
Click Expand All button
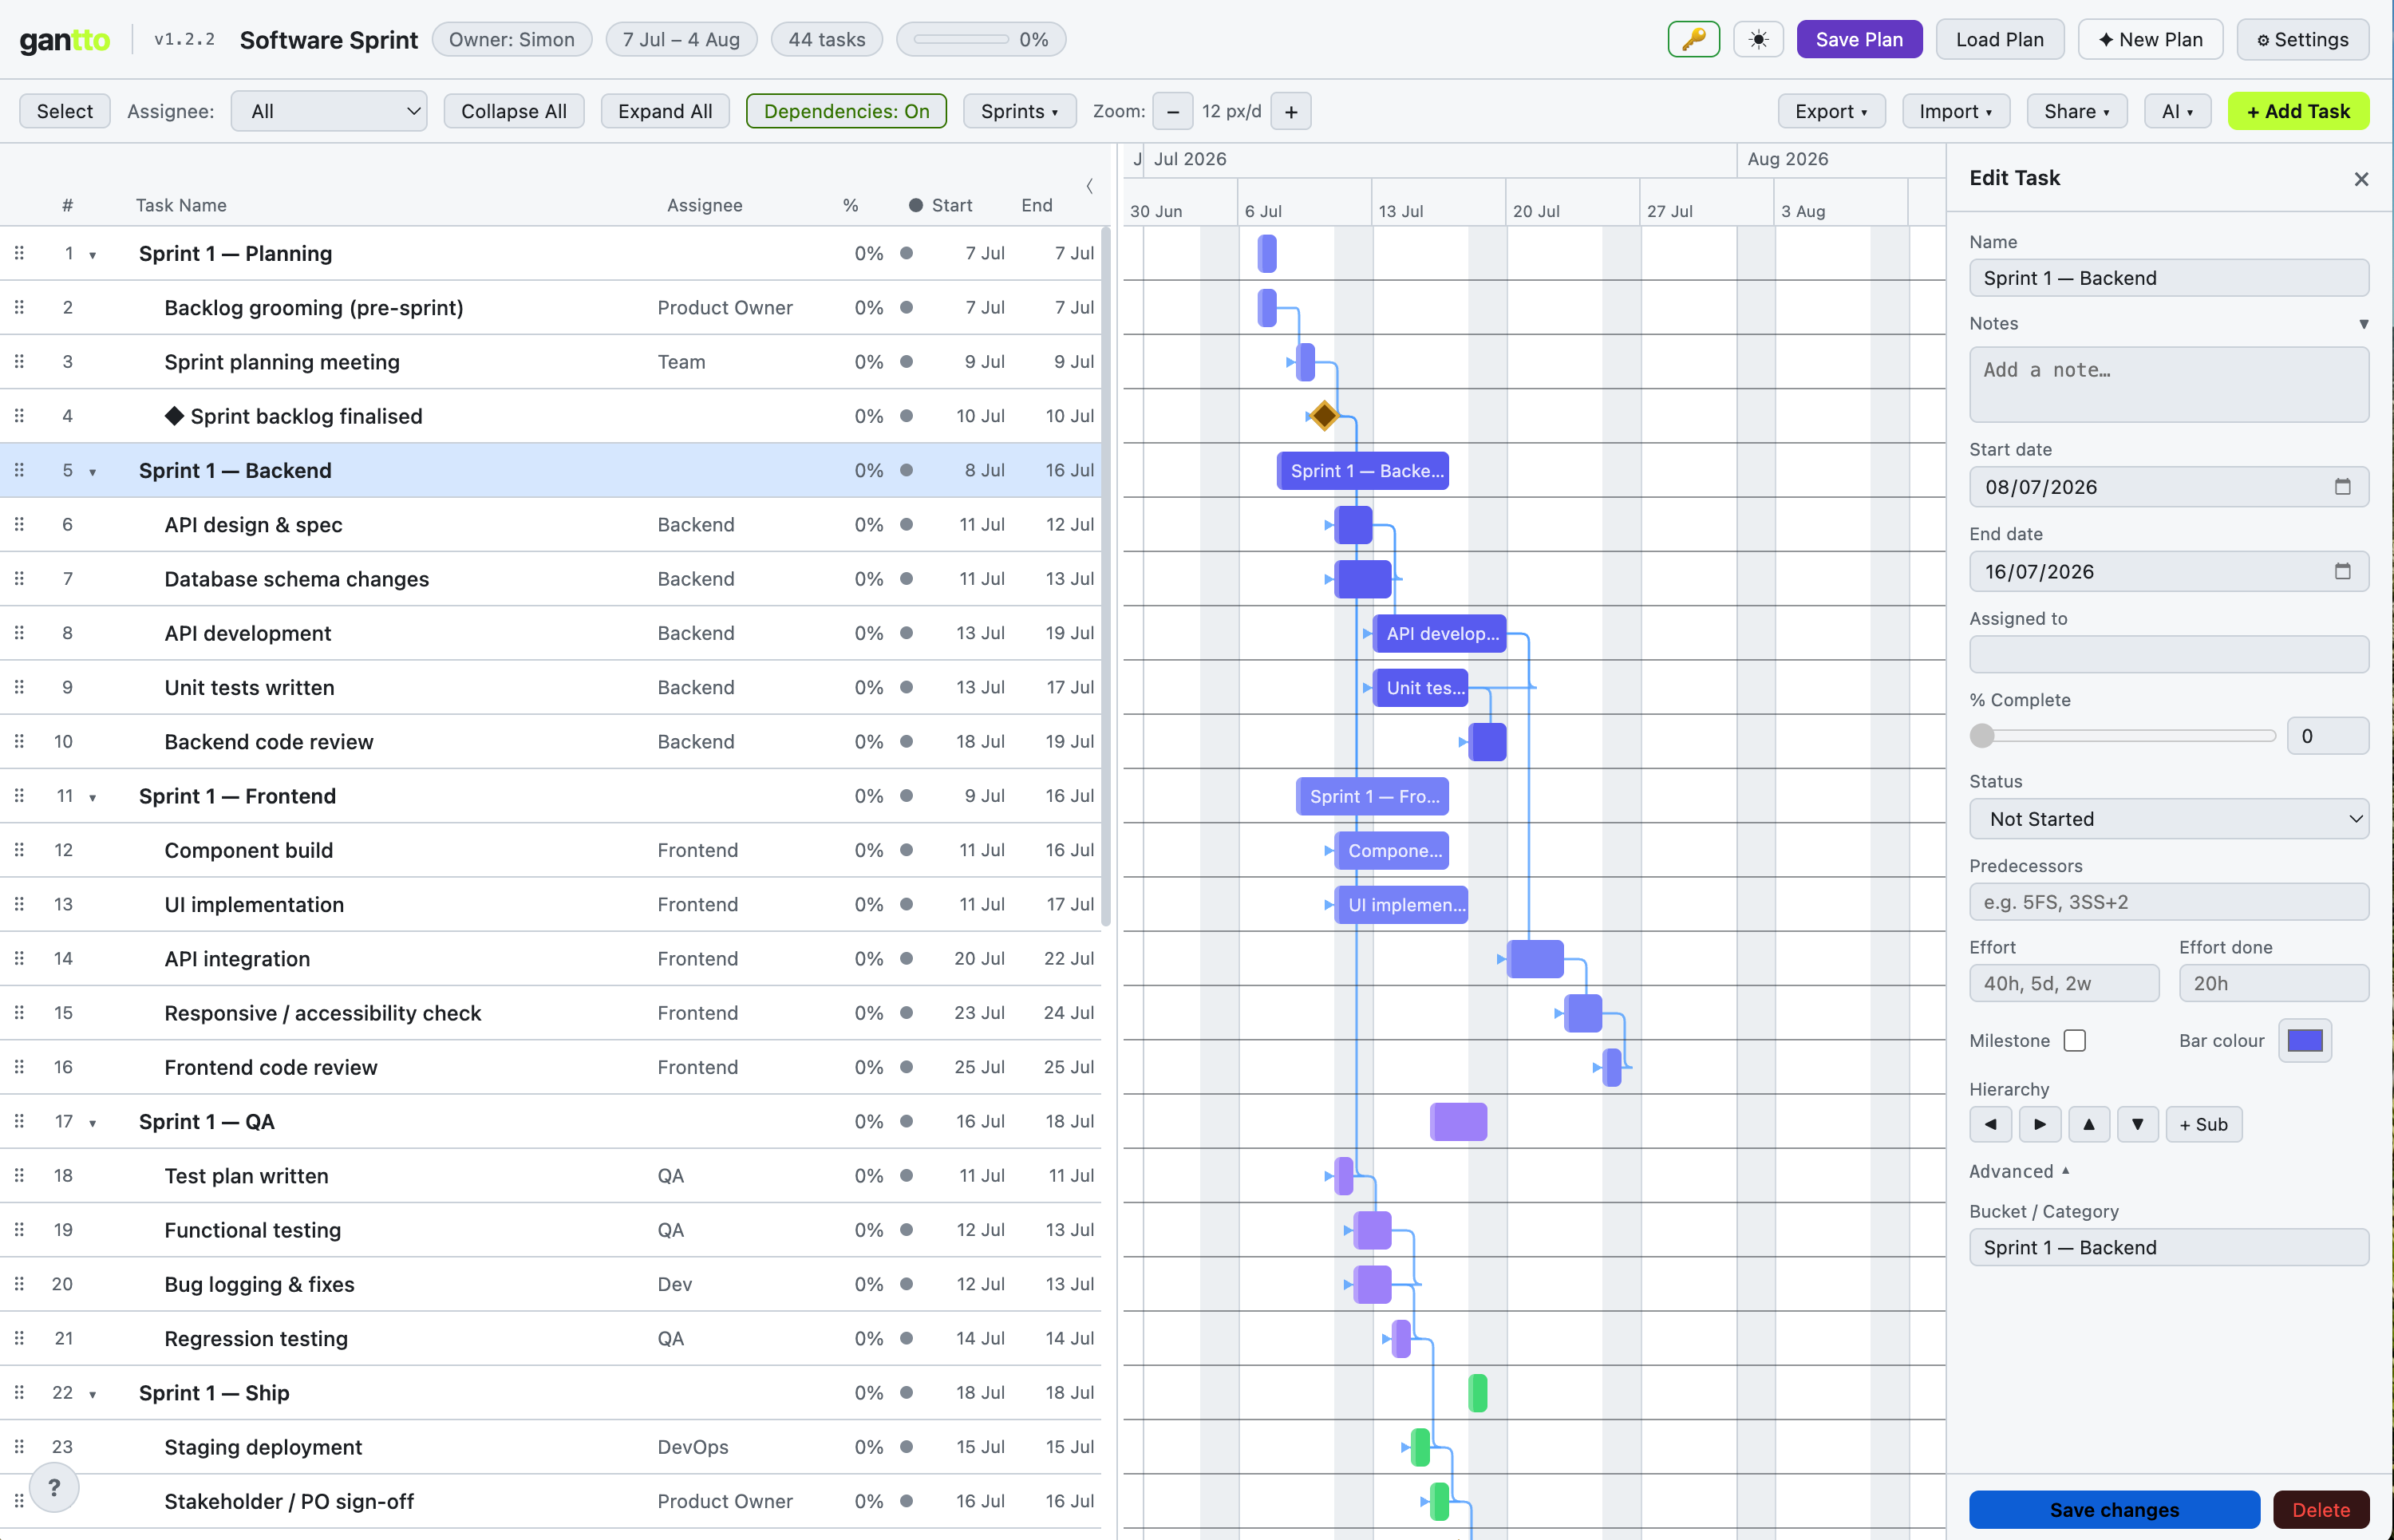pos(665,111)
